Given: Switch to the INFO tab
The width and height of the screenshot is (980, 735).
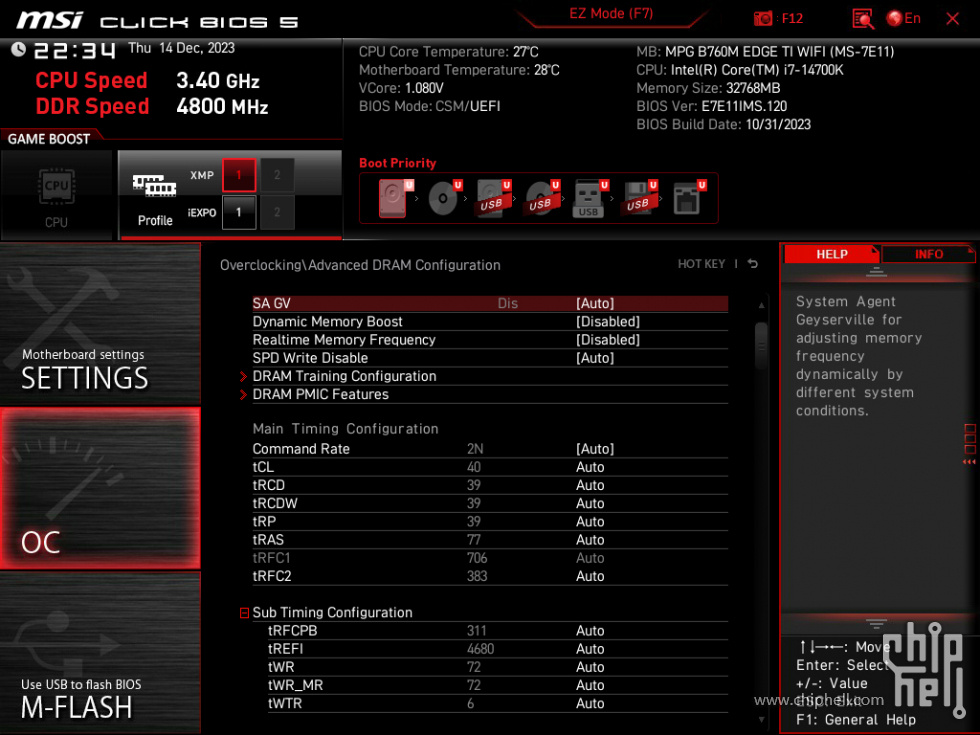Looking at the screenshot, I should click(929, 254).
